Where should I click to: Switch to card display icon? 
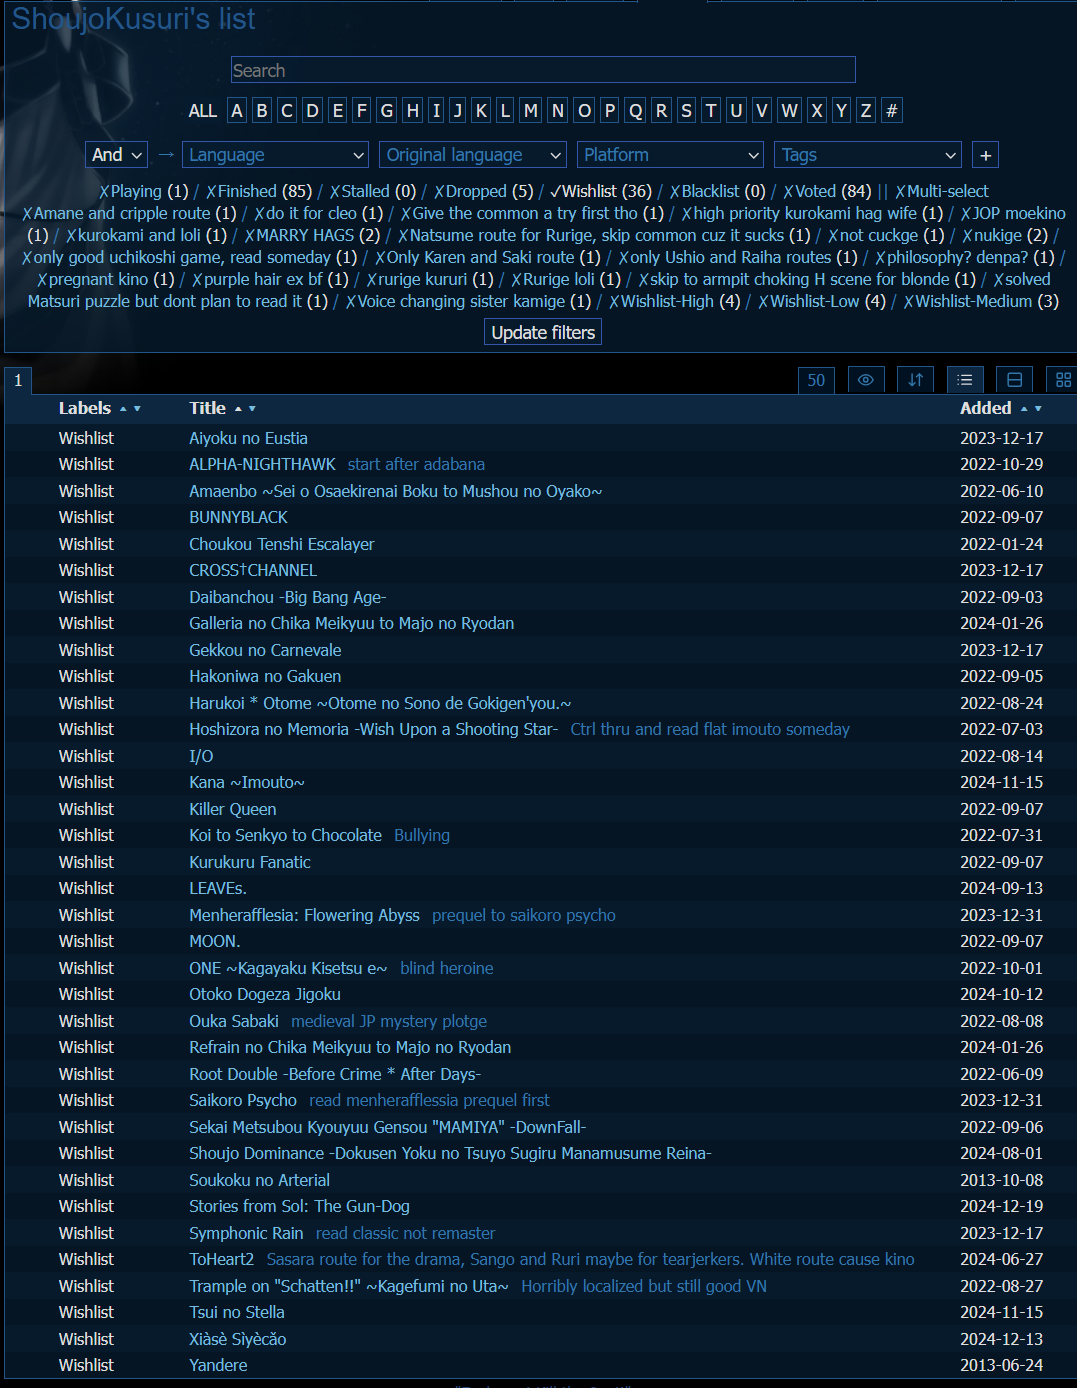(1014, 380)
